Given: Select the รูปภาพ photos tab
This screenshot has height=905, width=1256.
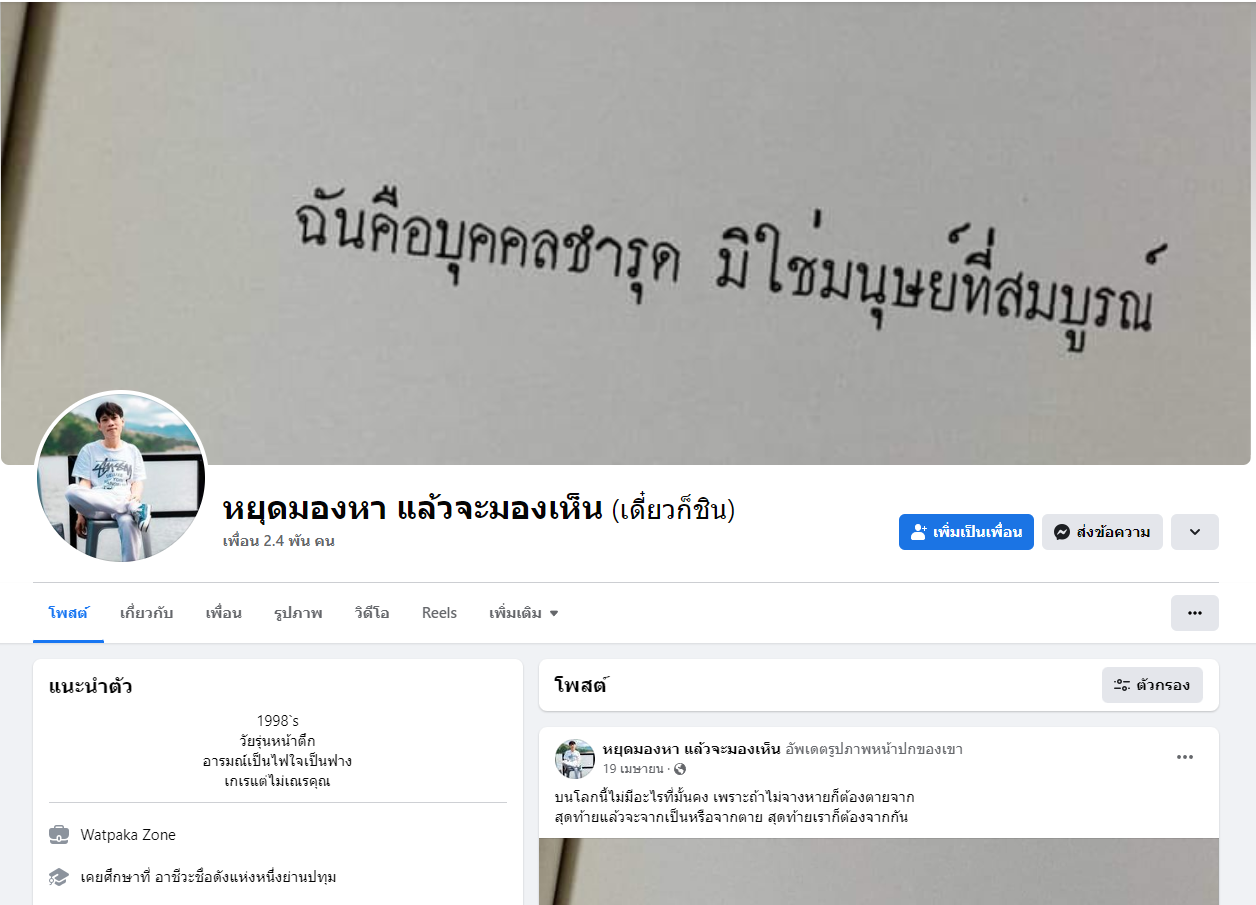Looking at the screenshot, I should [x=298, y=613].
